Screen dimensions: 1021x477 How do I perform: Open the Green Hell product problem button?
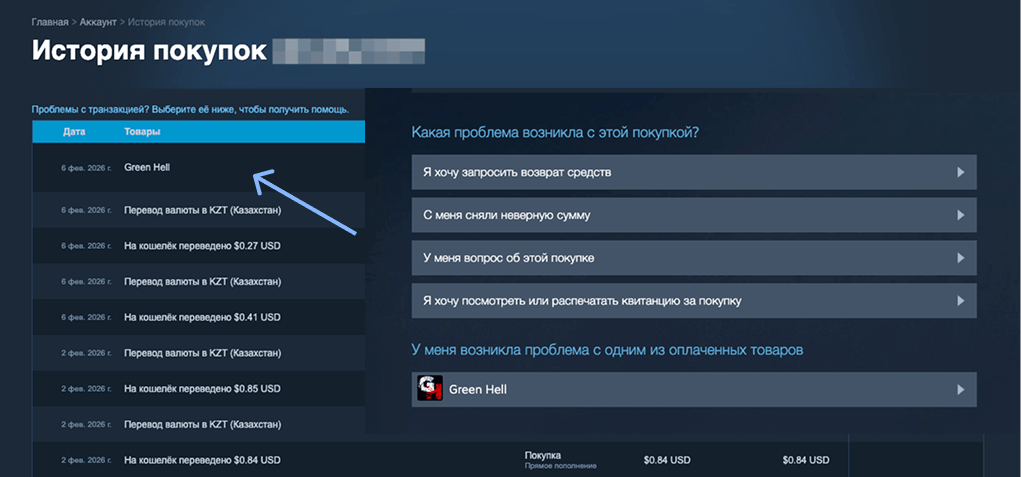point(694,390)
